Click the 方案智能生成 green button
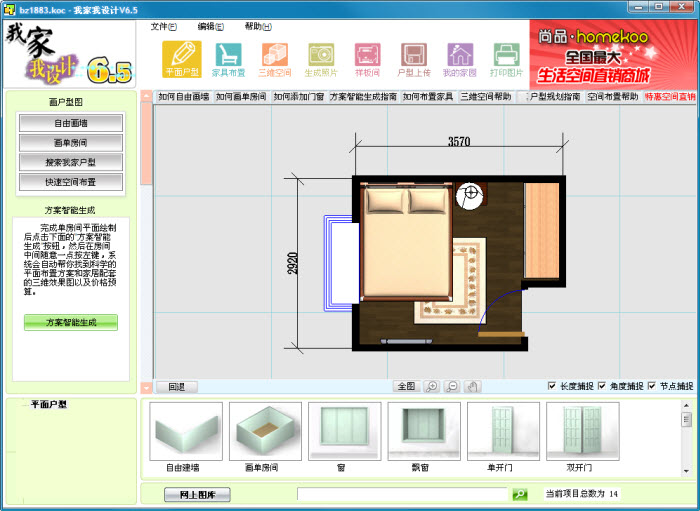 click(x=70, y=322)
